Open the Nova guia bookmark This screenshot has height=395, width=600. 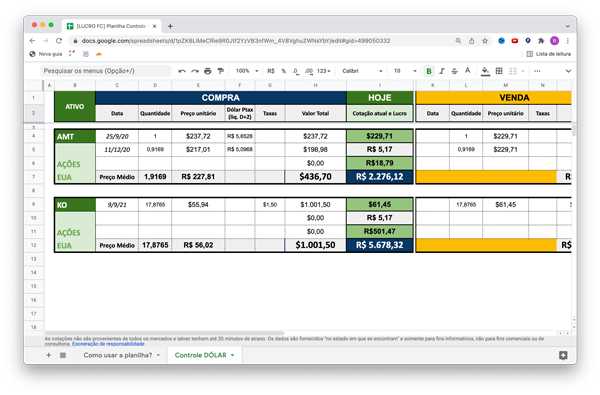pyautogui.click(x=46, y=54)
